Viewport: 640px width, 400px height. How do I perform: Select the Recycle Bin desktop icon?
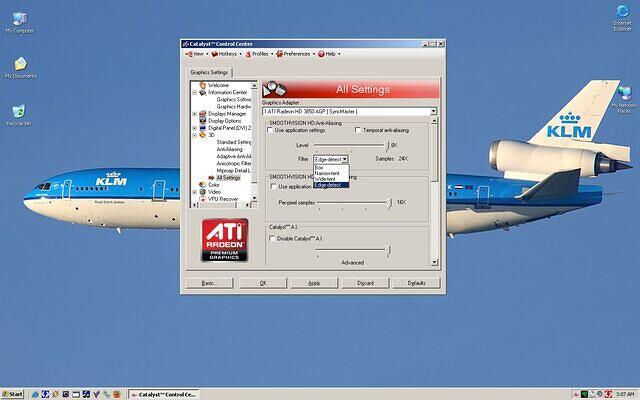click(x=19, y=116)
